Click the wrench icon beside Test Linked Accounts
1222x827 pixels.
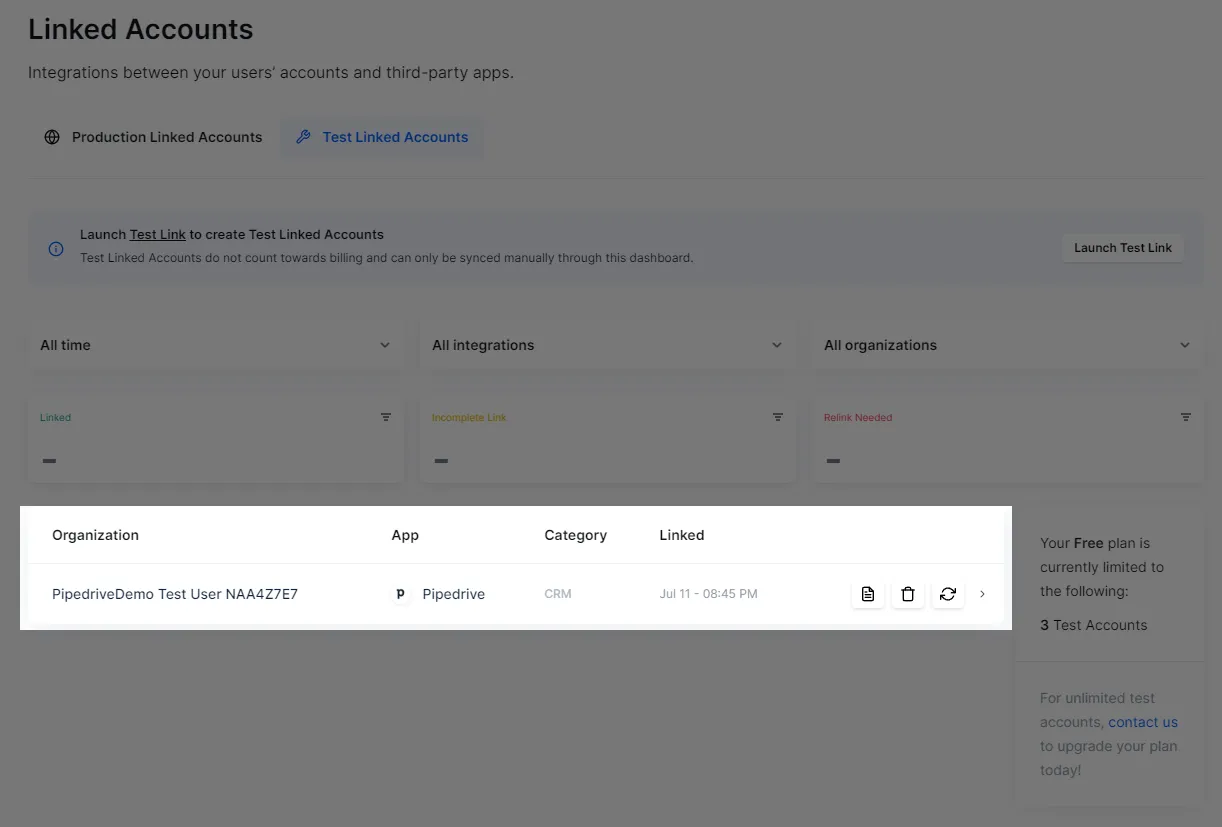pyautogui.click(x=303, y=137)
